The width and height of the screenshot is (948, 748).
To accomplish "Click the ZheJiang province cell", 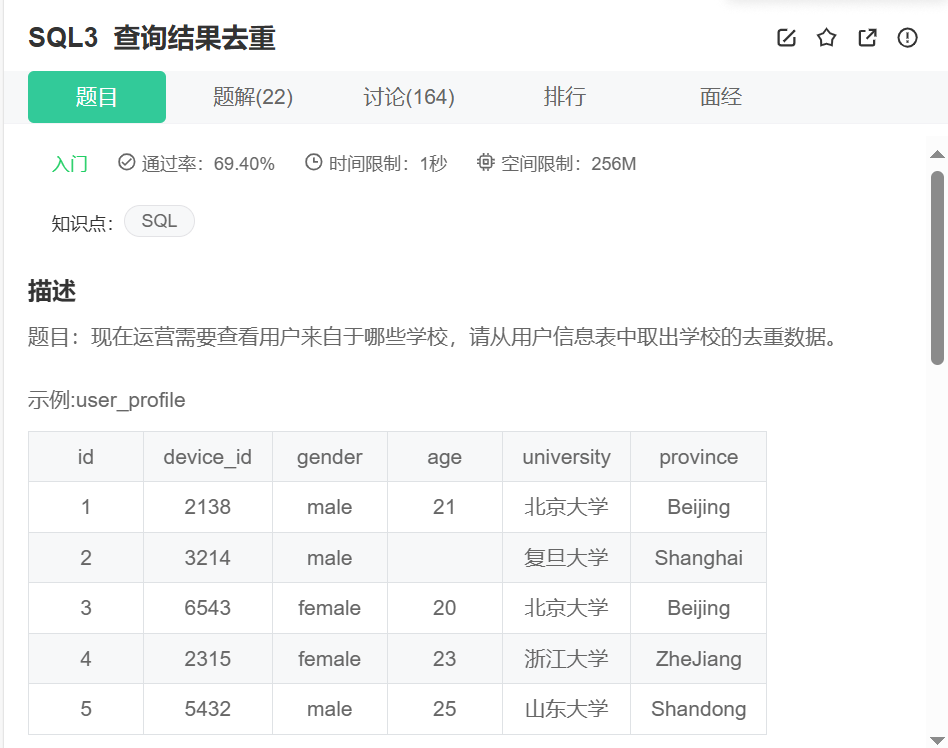I will click(698, 659).
